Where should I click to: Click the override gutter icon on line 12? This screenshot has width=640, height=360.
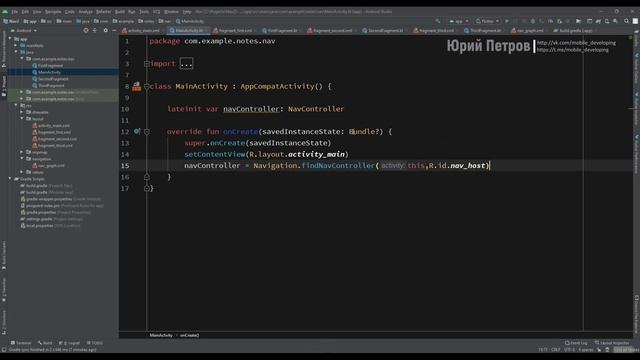click(x=137, y=131)
